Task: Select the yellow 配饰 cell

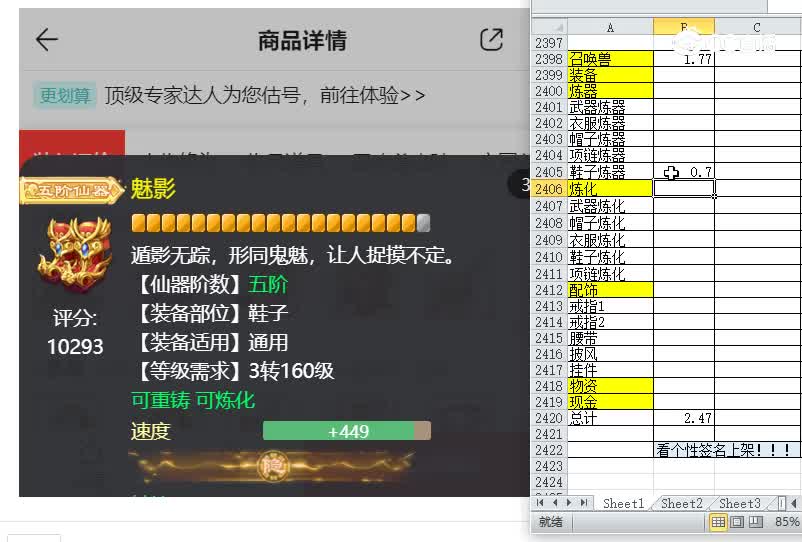Action: pyautogui.click(x=610, y=290)
